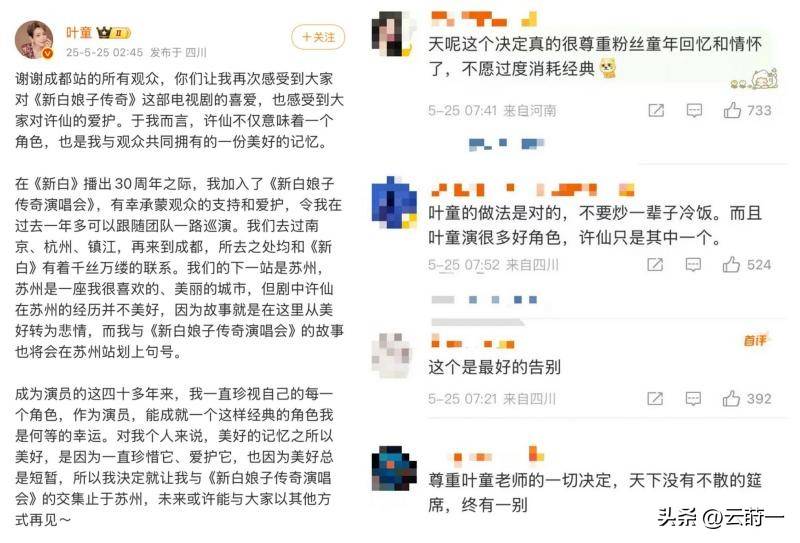Viewport: 800px width, 543px height.
Task: Reply to the 5-25 07:41 河南 comment
Action: click(x=694, y=110)
